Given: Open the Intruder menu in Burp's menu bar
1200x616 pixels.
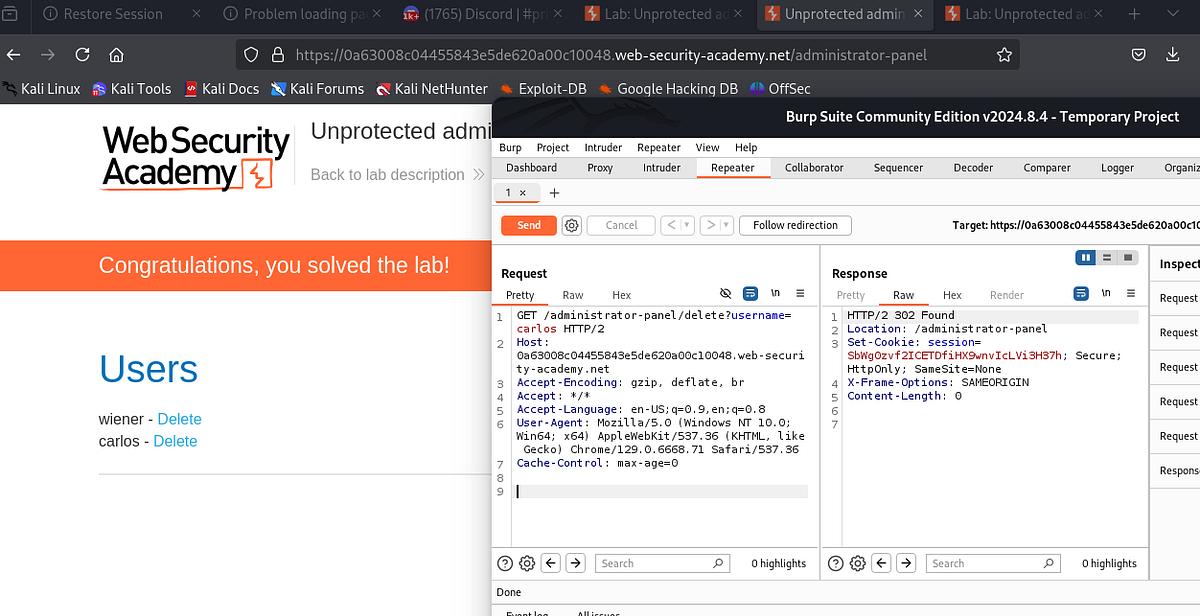Looking at the screenshot, I should pyautogui.click(x=603, y=147).
